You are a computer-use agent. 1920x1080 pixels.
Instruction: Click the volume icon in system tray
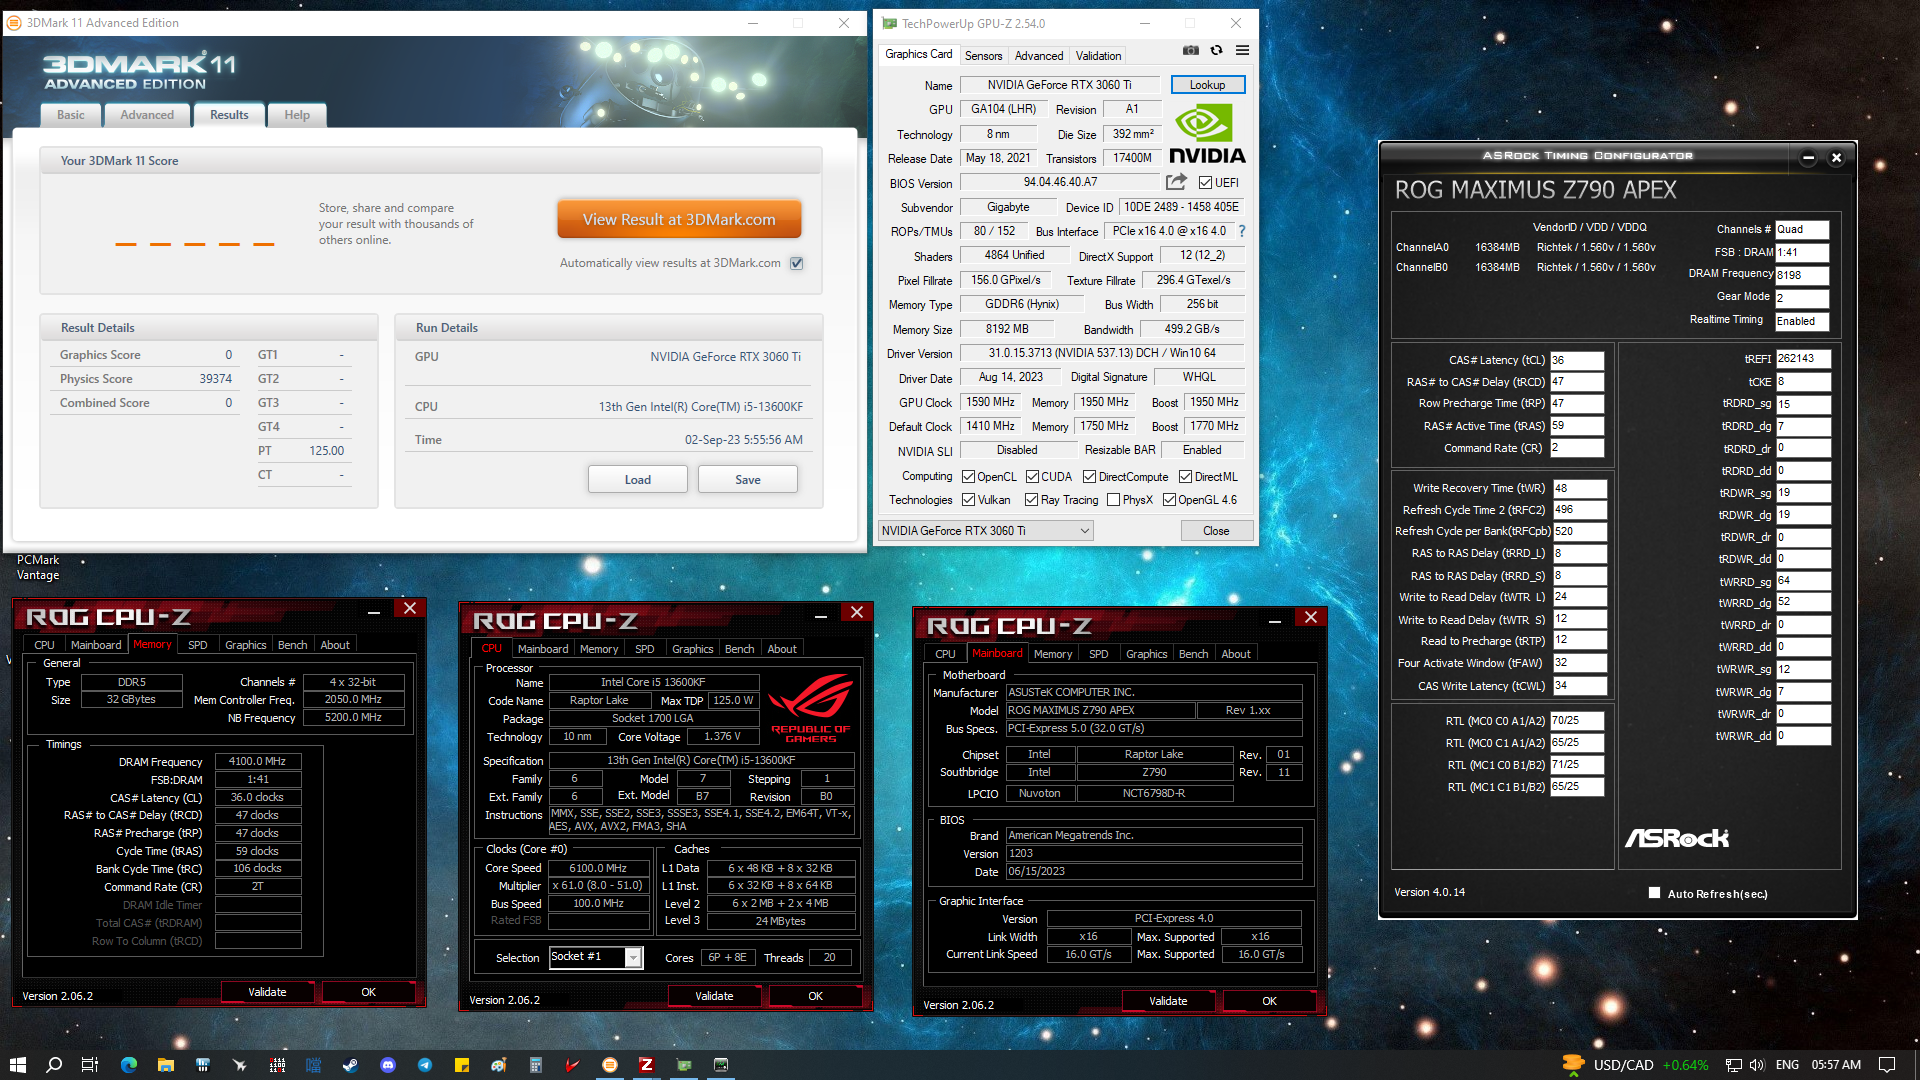(x=1757, y=1065)
